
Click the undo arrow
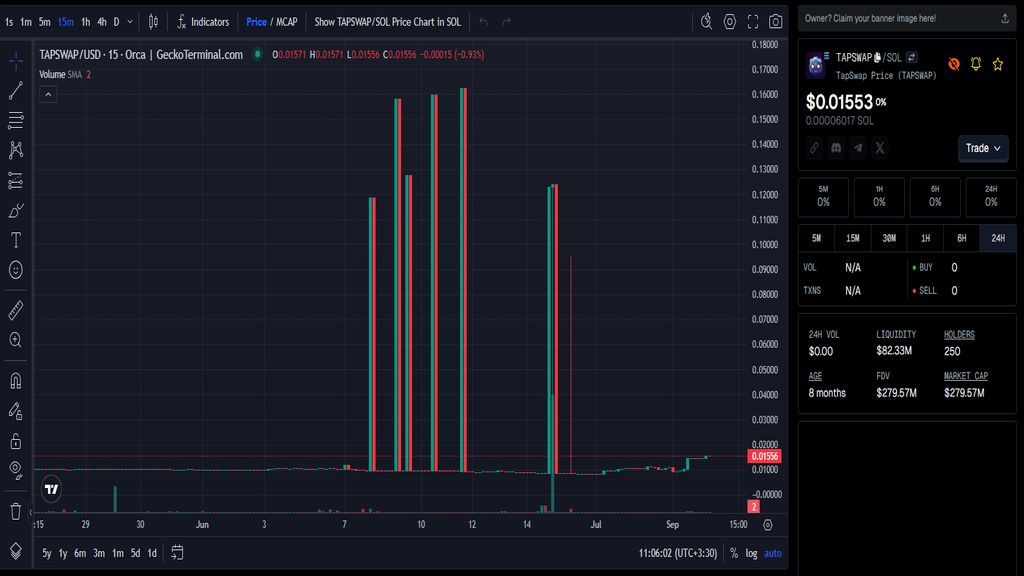point(483,22)
